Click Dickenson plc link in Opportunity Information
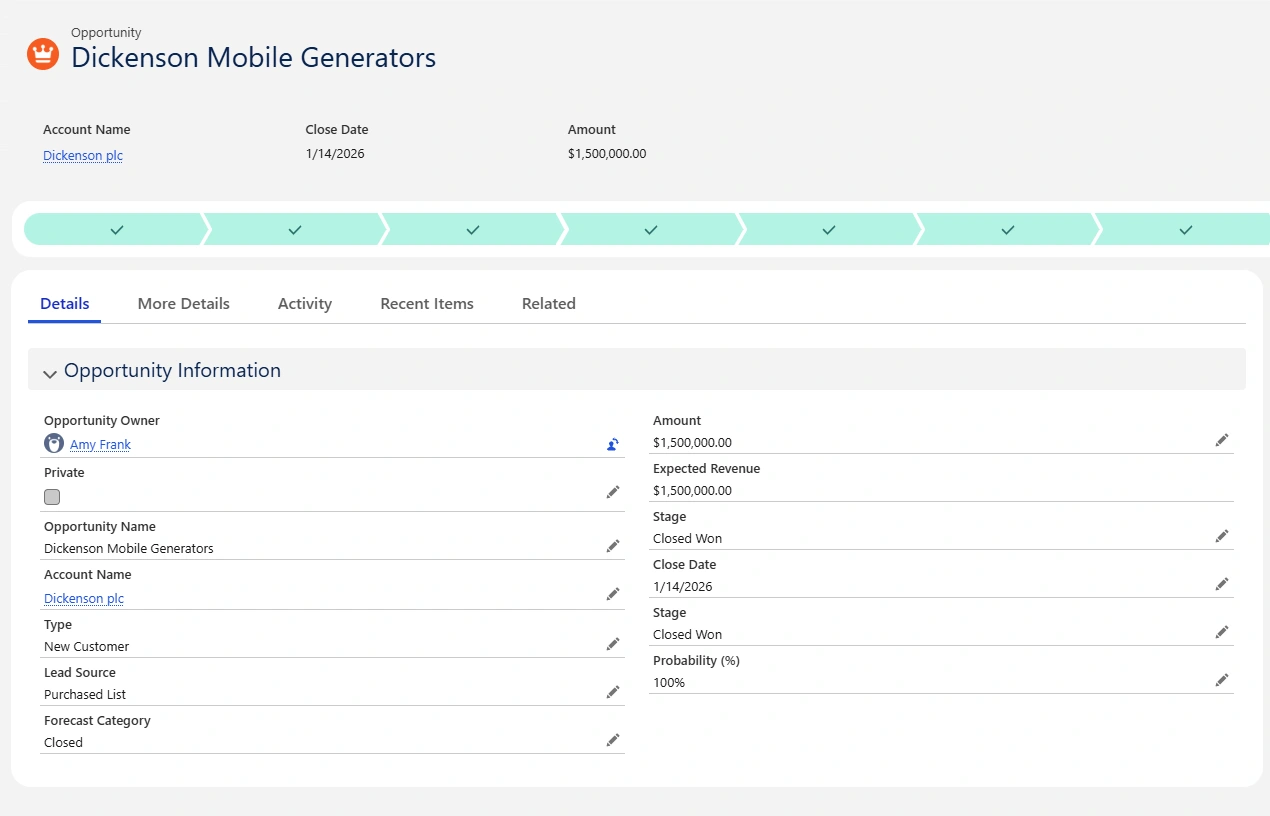 click(84, 599)
